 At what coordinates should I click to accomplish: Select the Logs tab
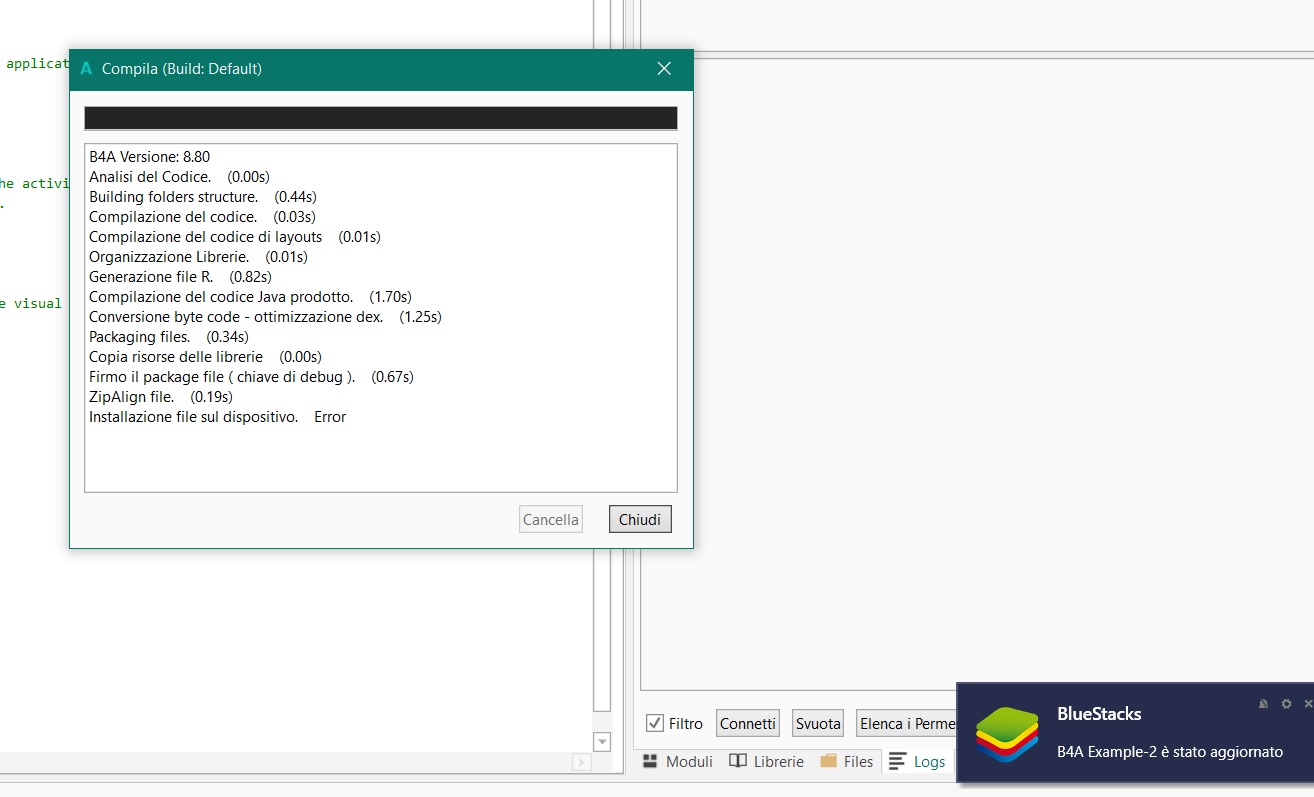tap(917, 762)
